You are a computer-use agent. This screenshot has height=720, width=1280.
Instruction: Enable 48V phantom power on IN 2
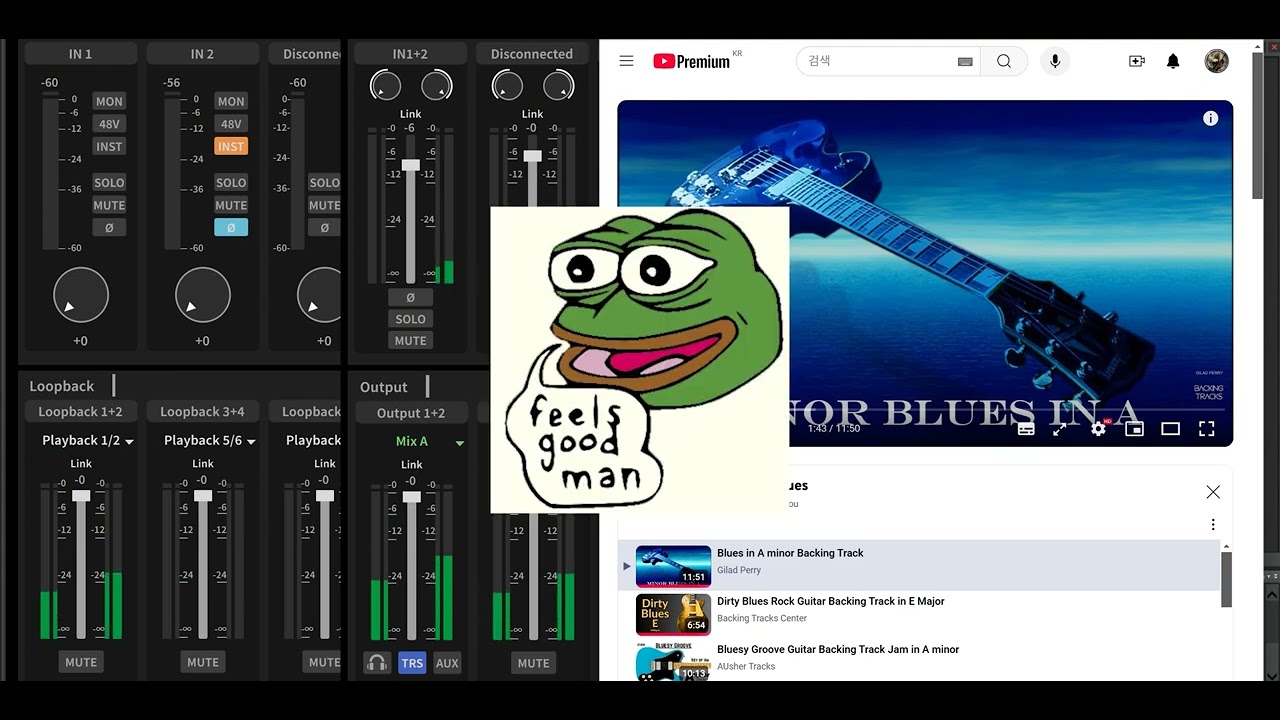click(231, 124)
